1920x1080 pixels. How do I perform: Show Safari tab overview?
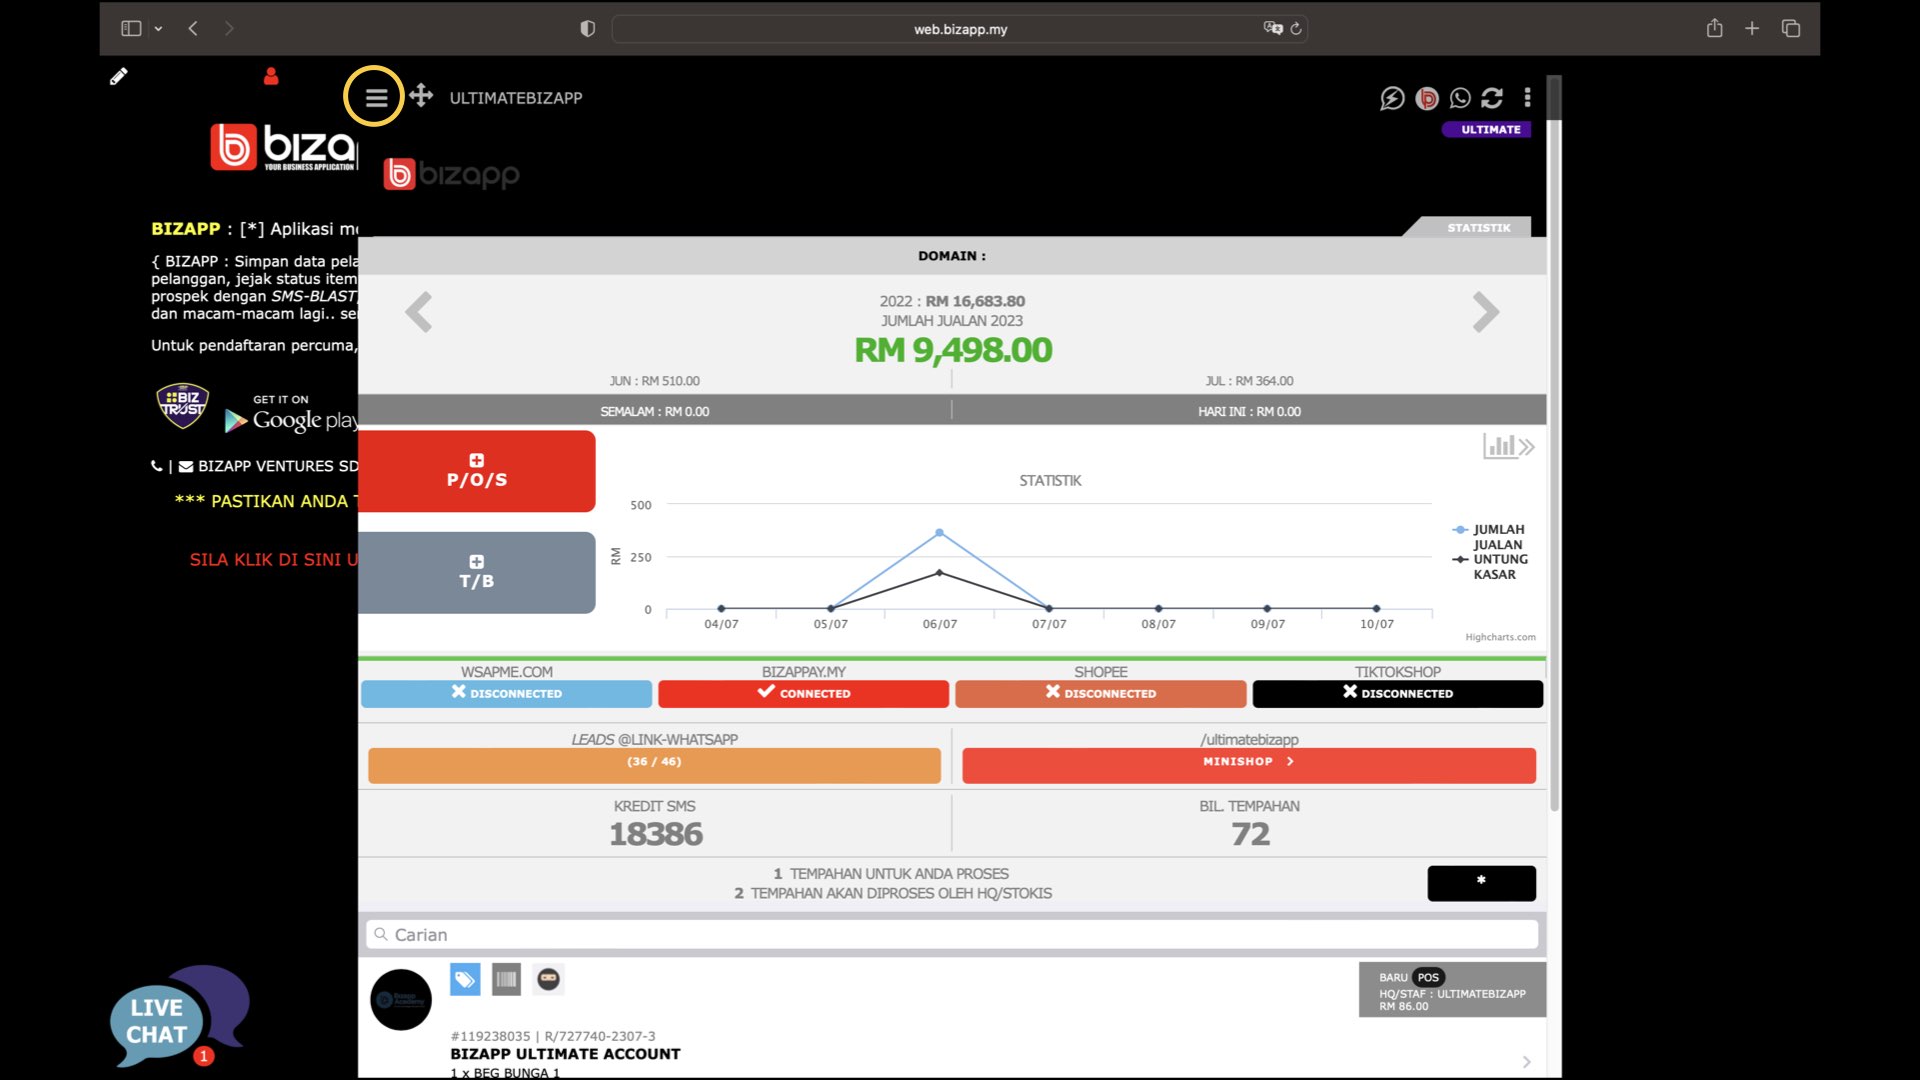point(1791,28)
